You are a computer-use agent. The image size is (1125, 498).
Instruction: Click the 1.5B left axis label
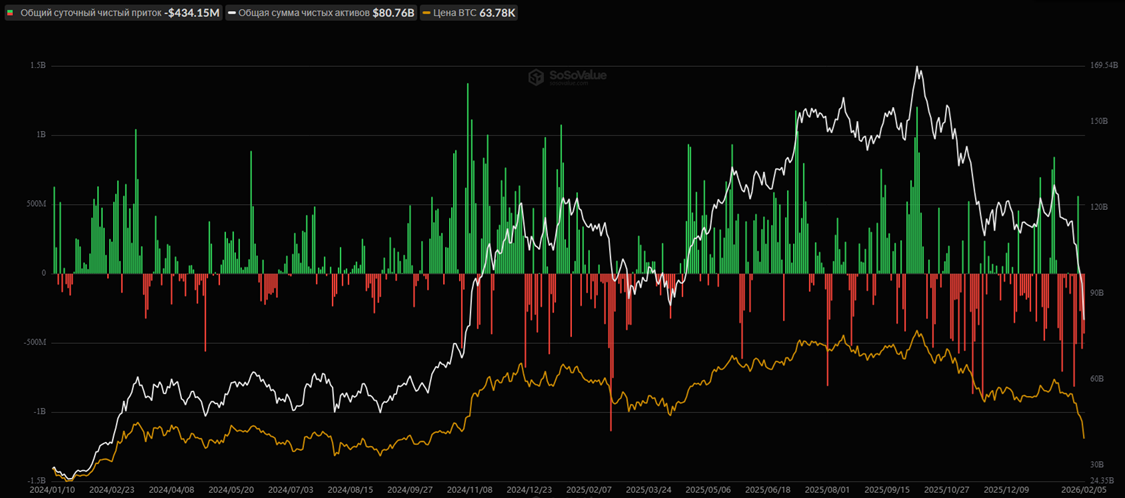pyautogui.click(x=38, y=65)
